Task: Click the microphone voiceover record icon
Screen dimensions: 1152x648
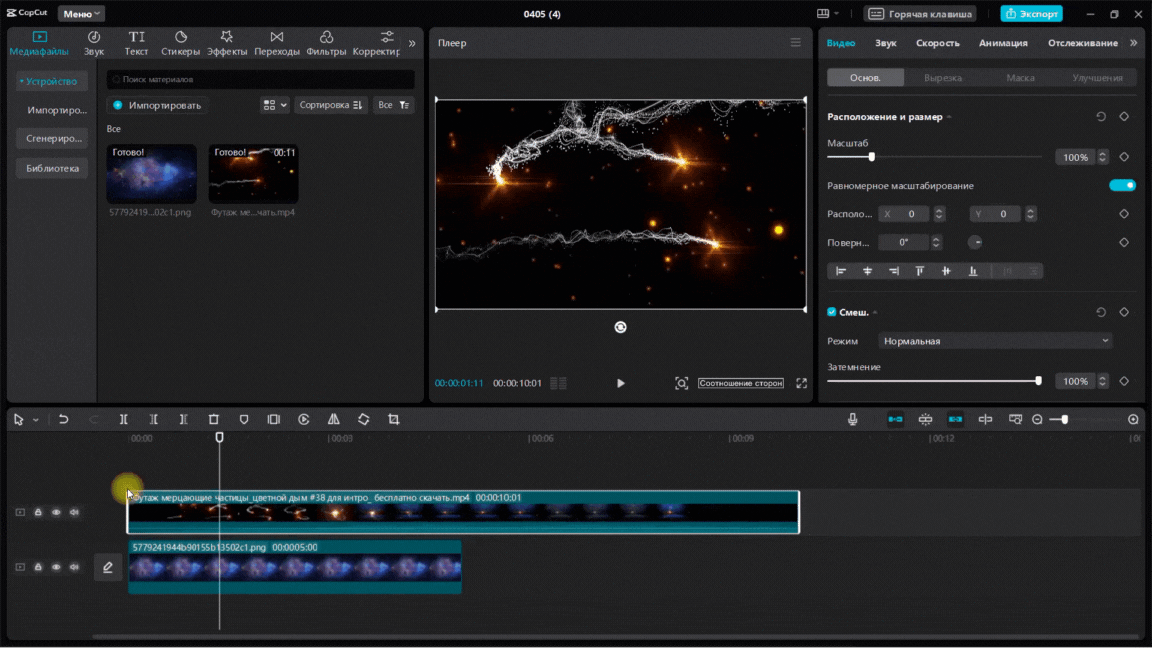Action: click(852, 420)
